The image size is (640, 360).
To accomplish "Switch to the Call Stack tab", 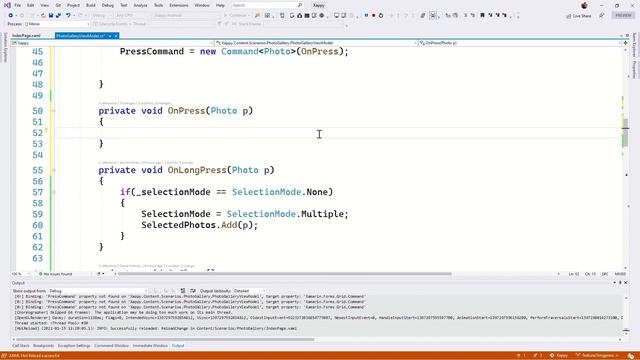I will click(x=21, y=346).
